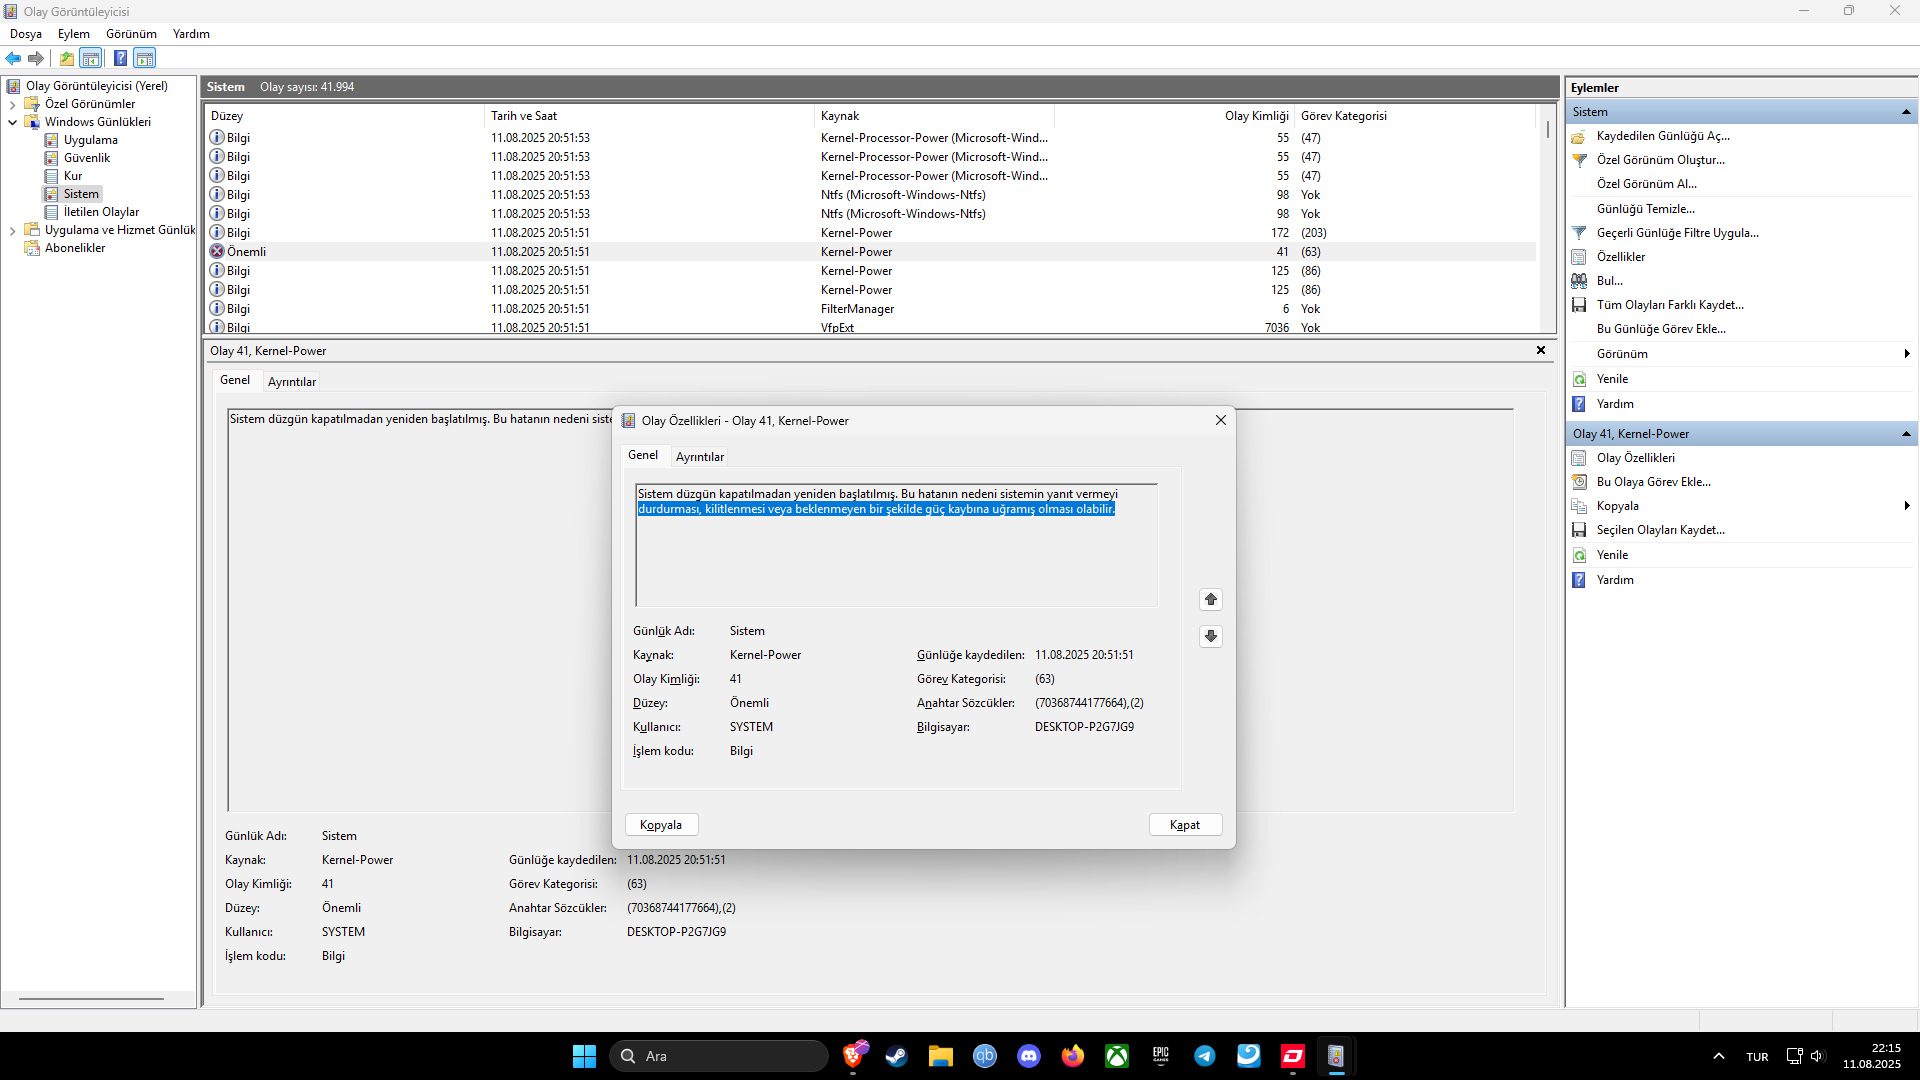Collapse the Windows Günlükleri tree node

click(12, 122)
